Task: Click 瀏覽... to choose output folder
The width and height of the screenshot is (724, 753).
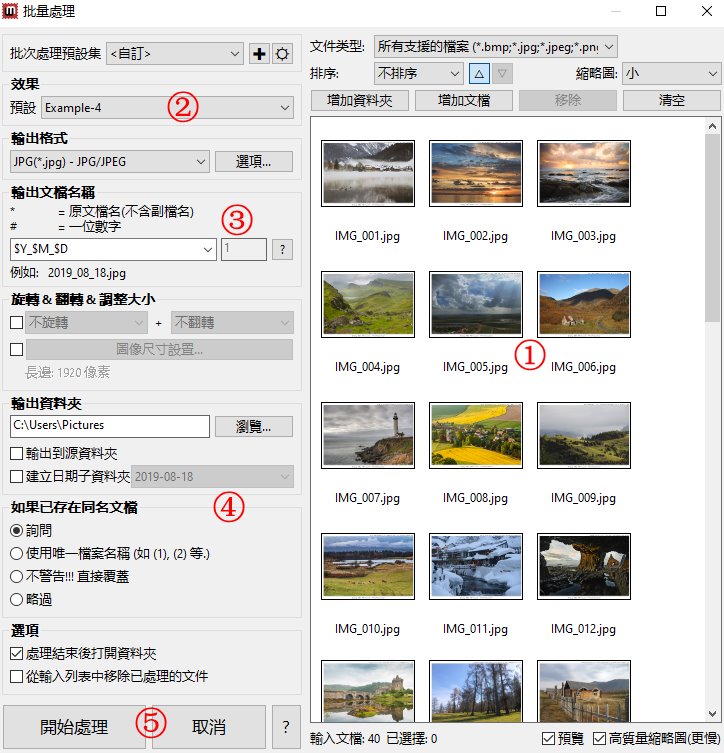Action: click(253, 426)
